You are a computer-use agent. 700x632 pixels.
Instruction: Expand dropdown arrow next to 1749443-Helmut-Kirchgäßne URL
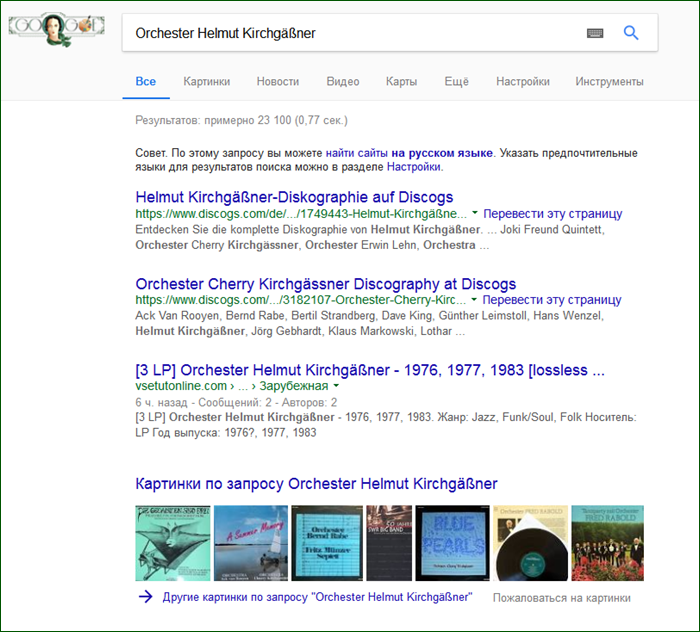(x=475, y=213)
